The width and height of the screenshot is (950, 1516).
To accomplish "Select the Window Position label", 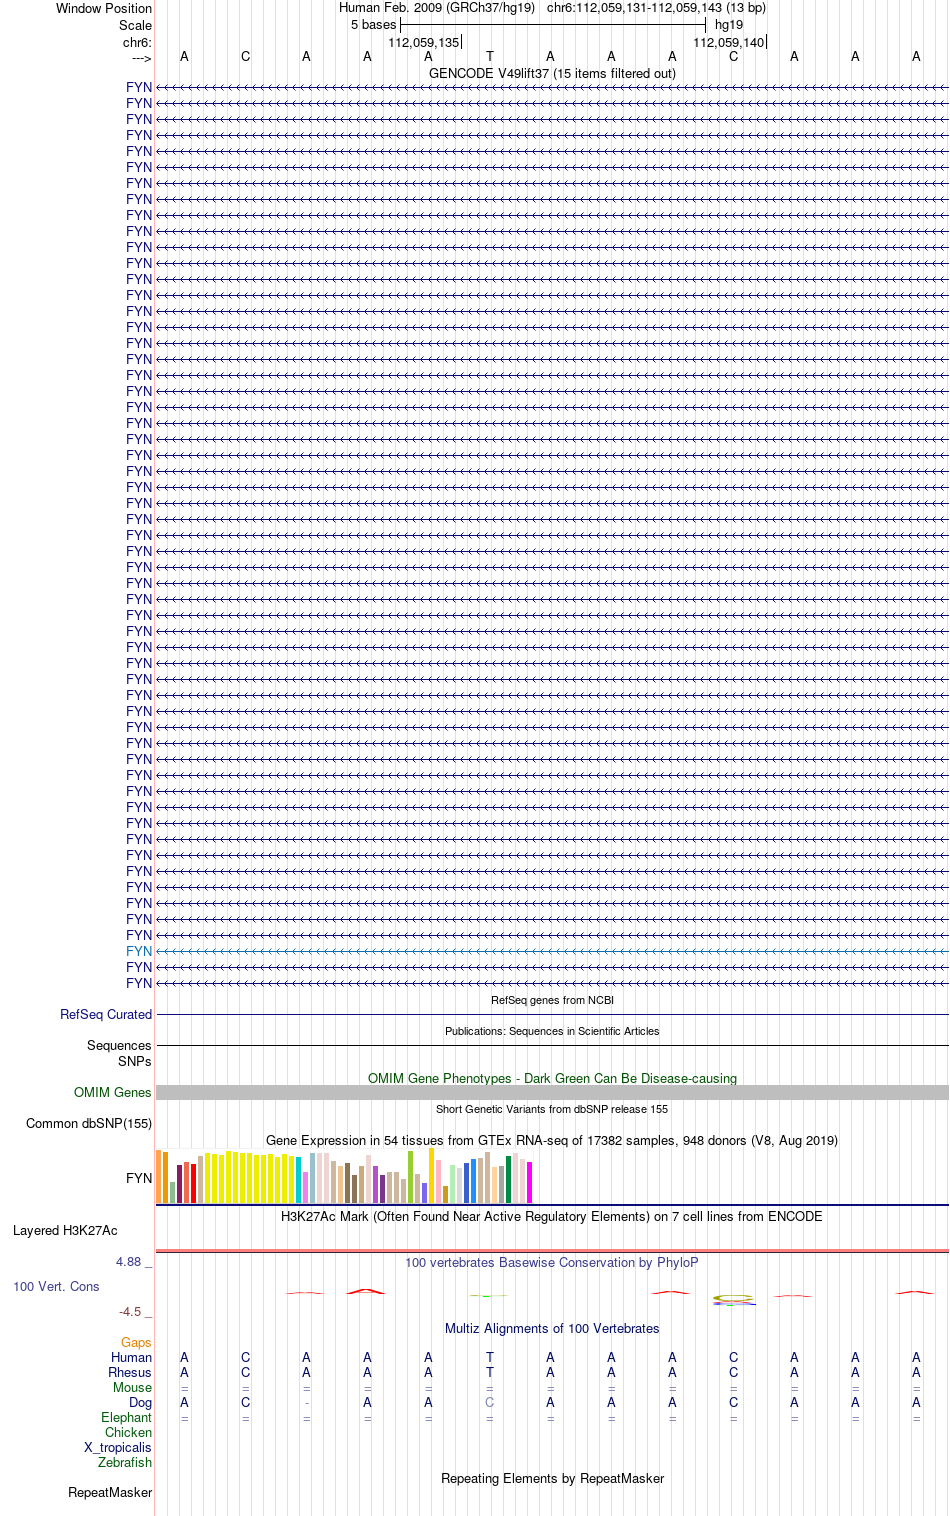I will click(x=104, y=8).
